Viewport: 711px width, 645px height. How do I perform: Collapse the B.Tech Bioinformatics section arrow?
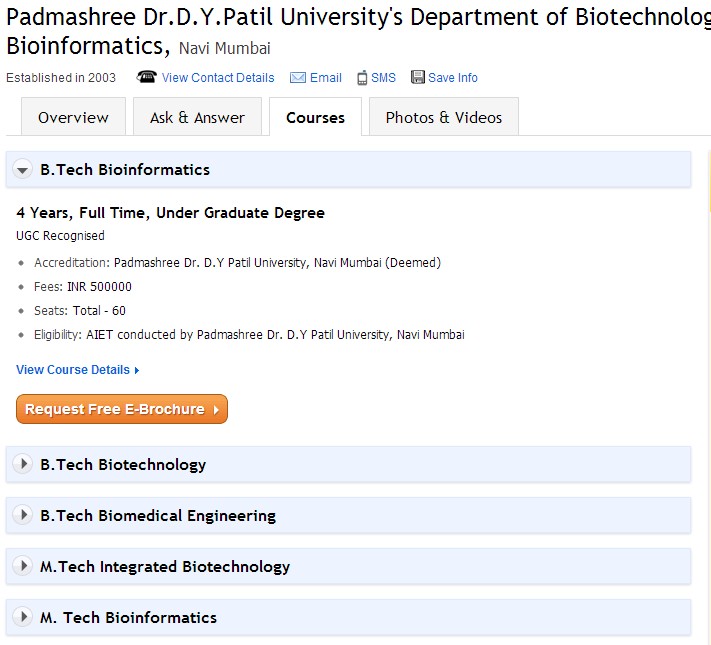click(22, 170)
